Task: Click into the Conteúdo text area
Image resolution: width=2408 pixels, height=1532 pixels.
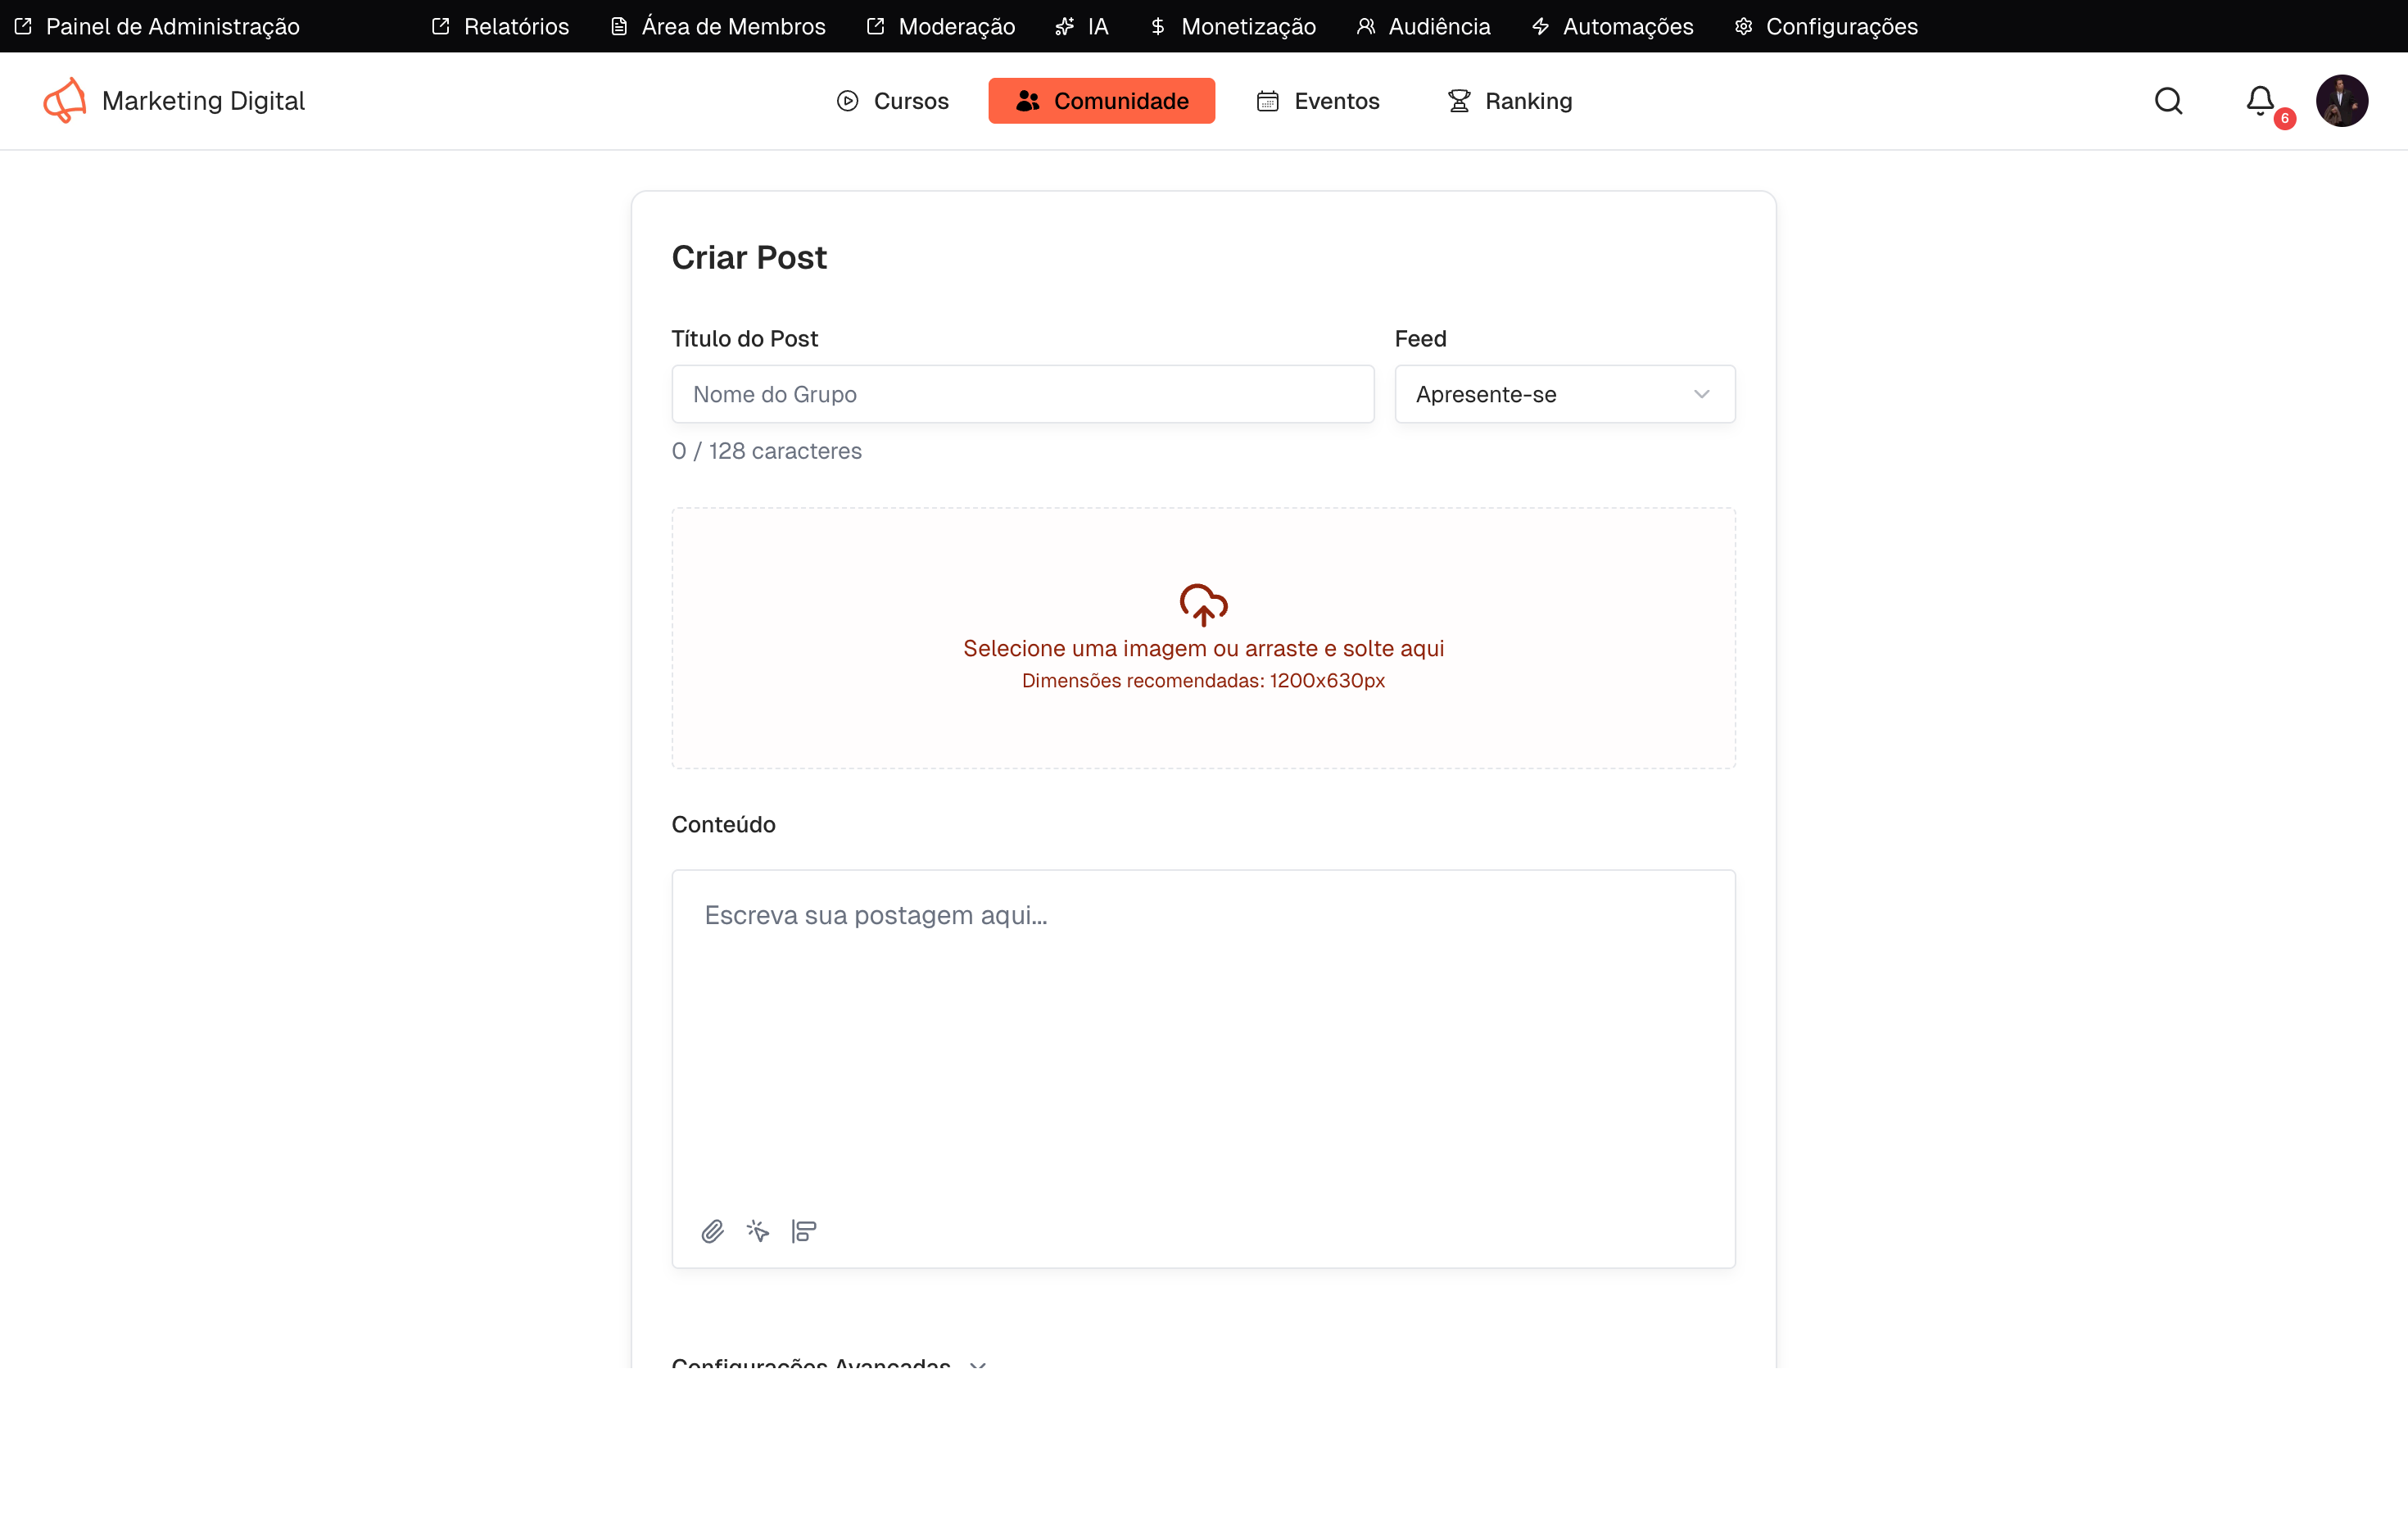Action: (x=1203, y=1040)
